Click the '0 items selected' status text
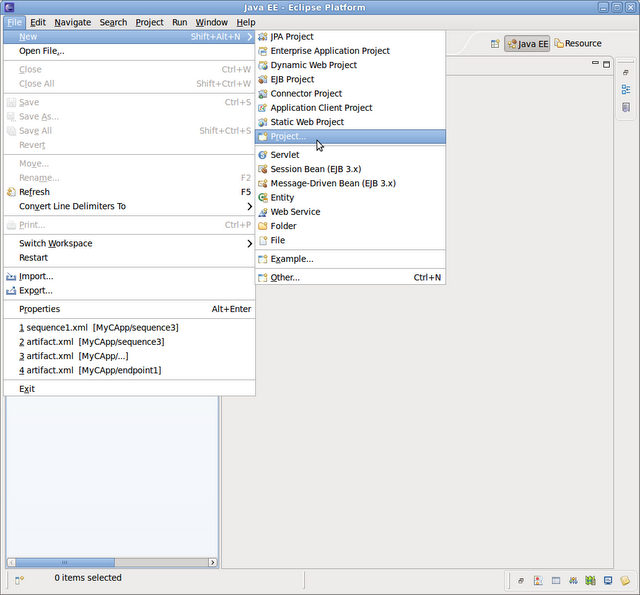Viewport: 640px width, 595px height. (88, 578)
